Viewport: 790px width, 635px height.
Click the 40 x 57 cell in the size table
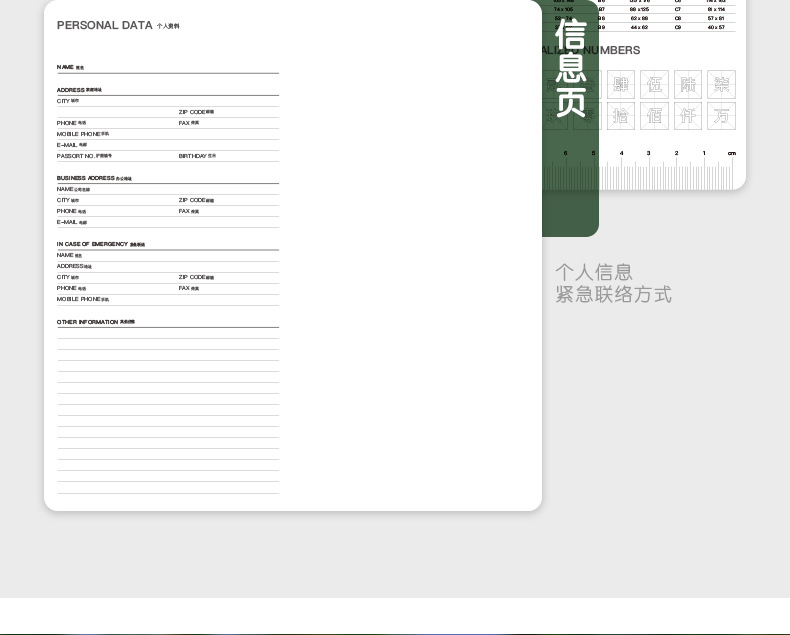[716, 28]
